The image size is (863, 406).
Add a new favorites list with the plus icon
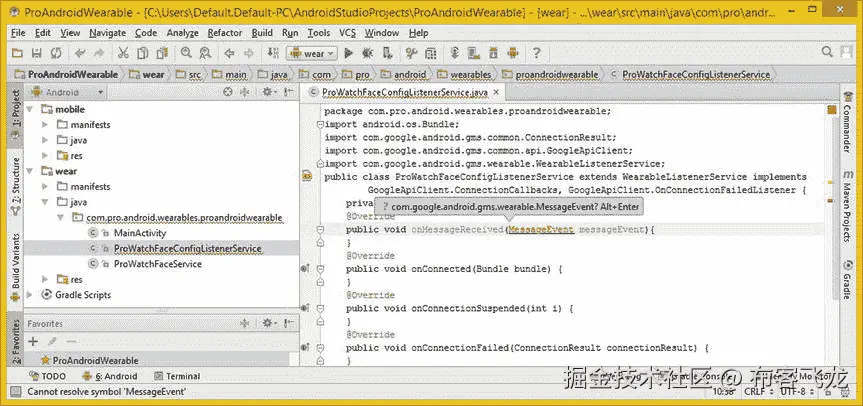point(33,342)
